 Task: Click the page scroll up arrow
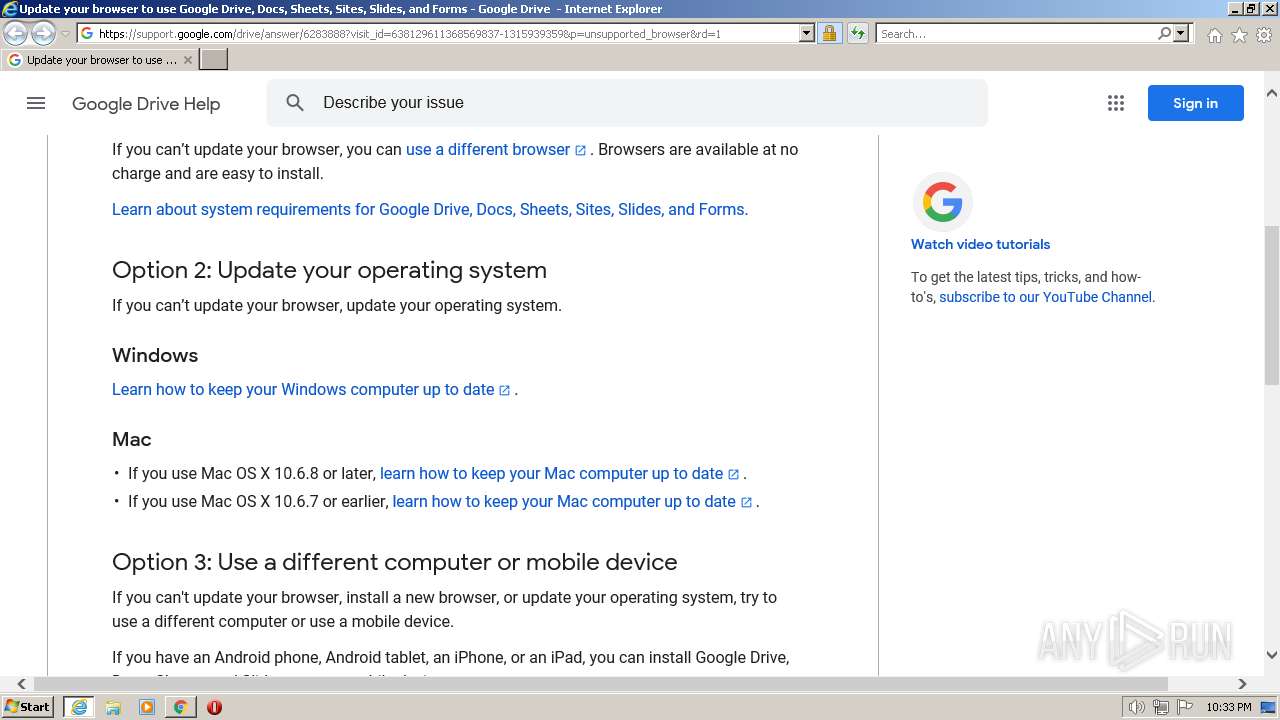pos(1272,93)
